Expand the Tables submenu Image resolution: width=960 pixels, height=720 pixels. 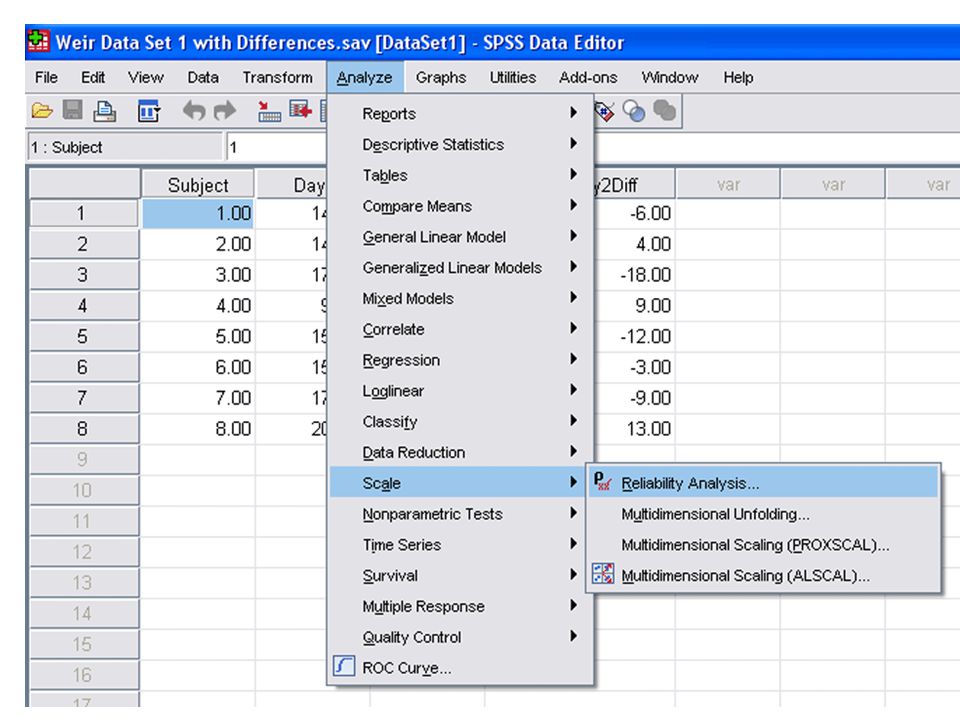(x=461, y=175)
